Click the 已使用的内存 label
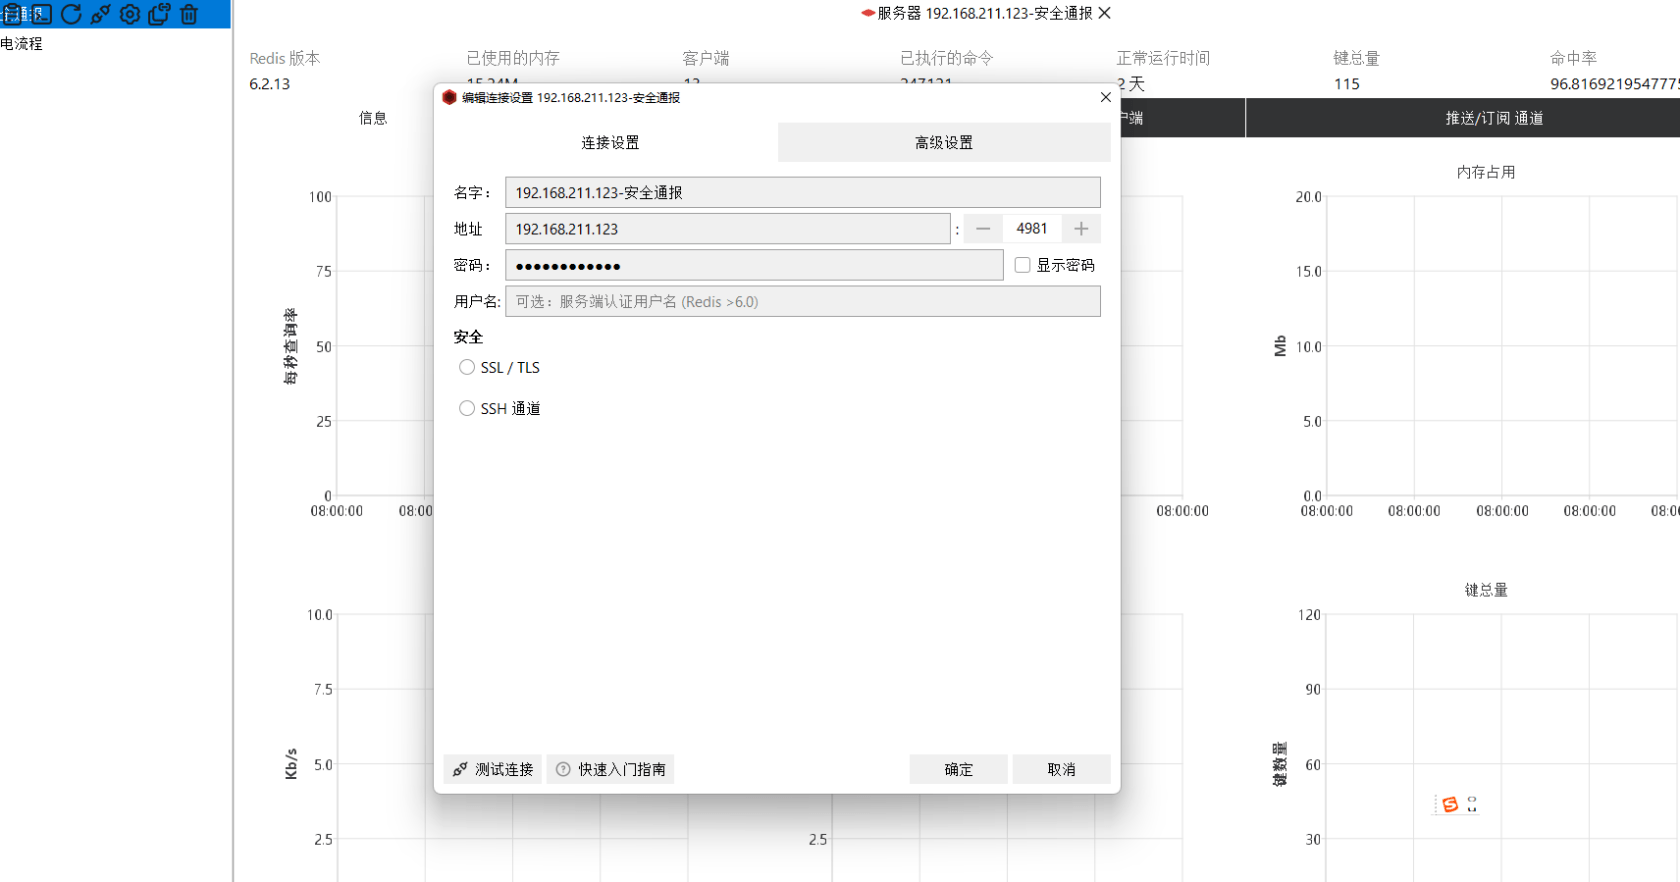The width and height of the screenshot is (1680, 882). [513, 58]
